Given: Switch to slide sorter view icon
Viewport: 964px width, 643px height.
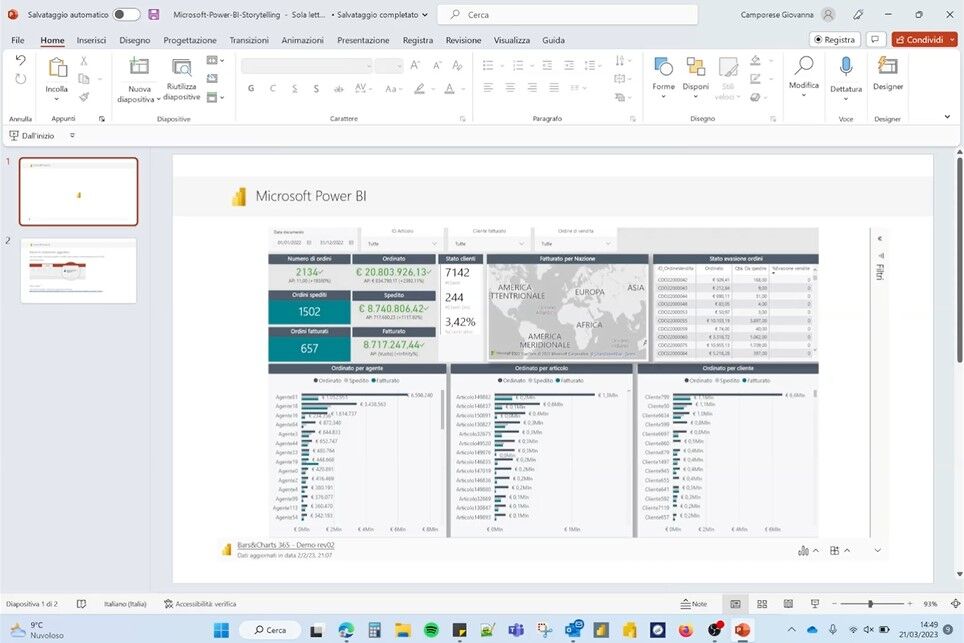Looking at the screenshot, I should (x=762, y=604).
